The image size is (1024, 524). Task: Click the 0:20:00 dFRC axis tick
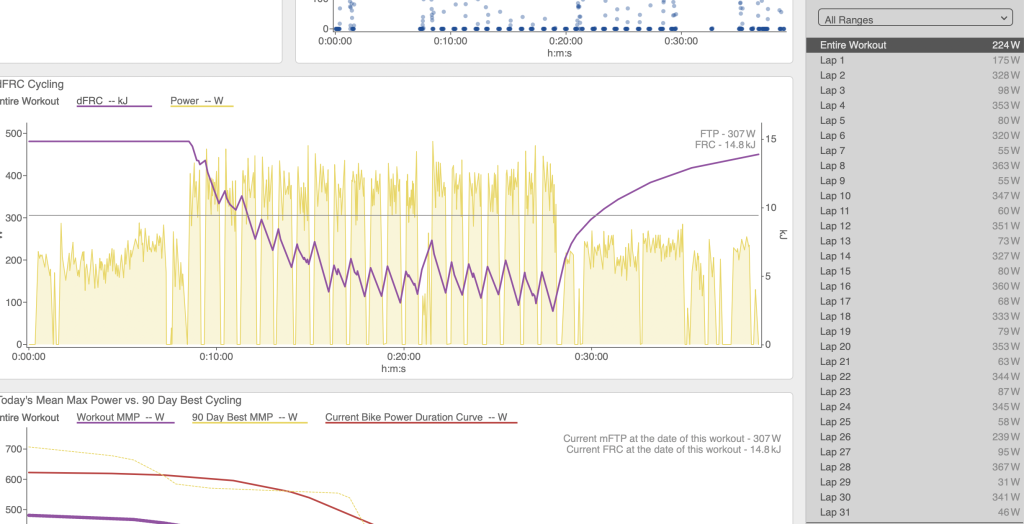point(404,357)
